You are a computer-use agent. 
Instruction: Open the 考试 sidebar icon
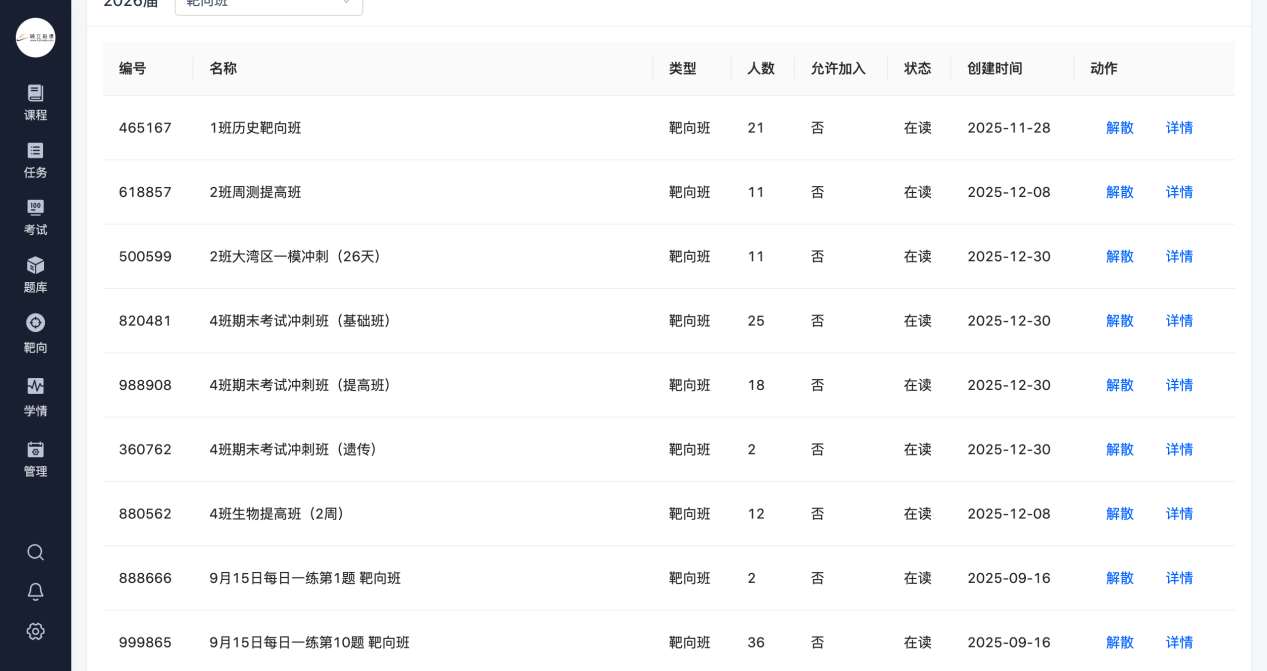tap(35, 217)
